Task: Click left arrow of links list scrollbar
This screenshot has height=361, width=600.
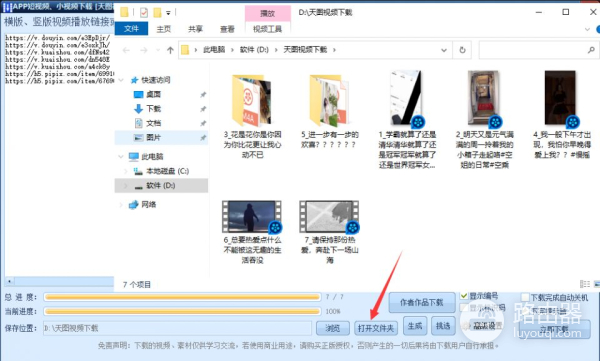Action: click(x=9, y=281)
